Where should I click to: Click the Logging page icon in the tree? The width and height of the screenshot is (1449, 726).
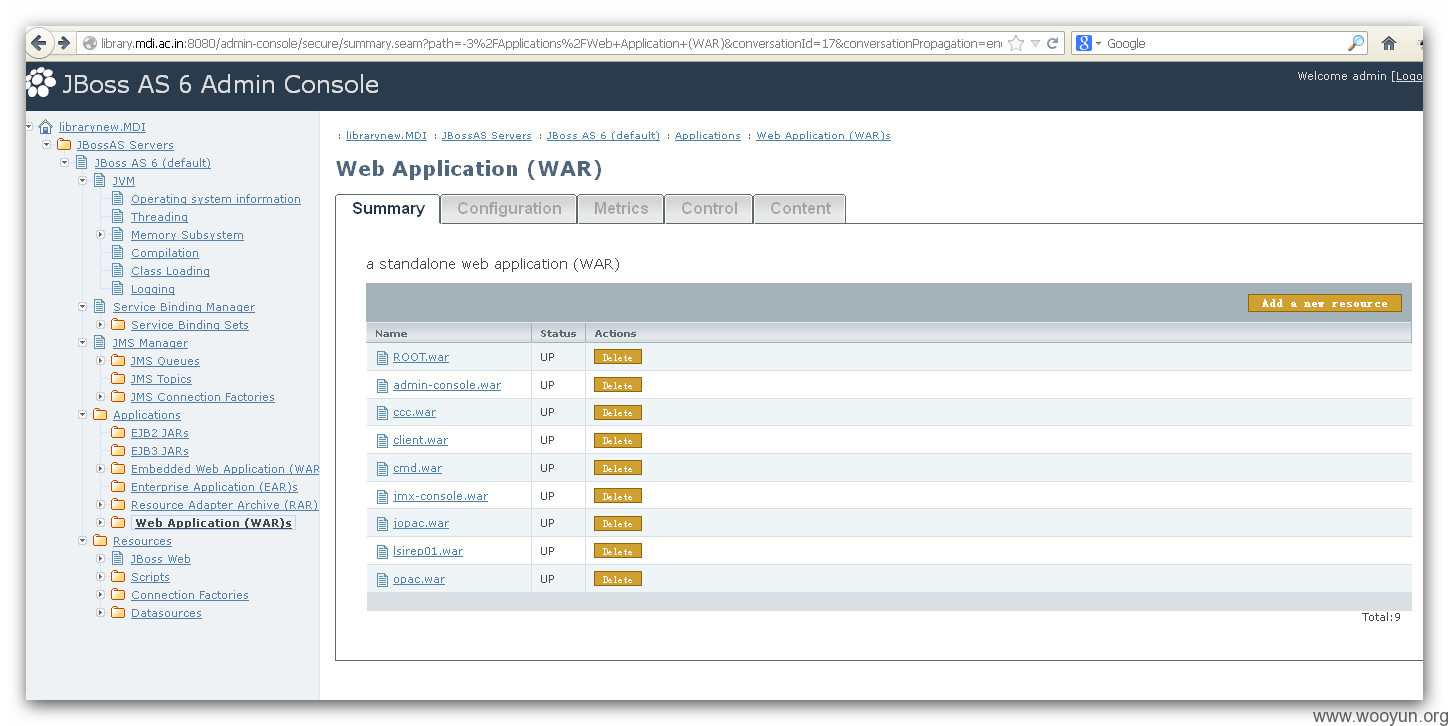coord(118,289)
